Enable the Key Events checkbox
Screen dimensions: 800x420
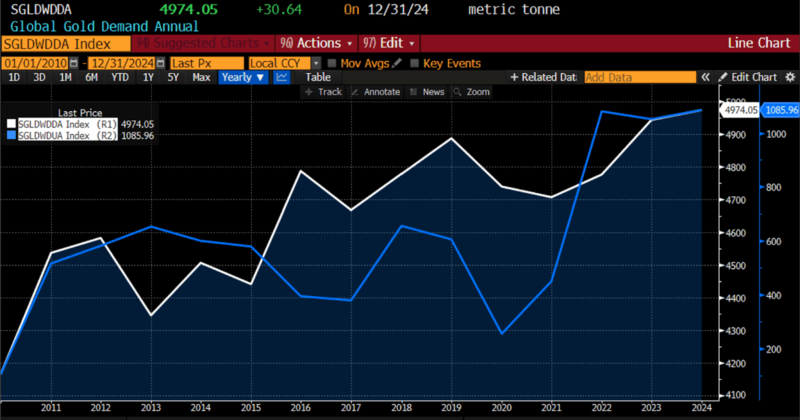click(415, 63)
